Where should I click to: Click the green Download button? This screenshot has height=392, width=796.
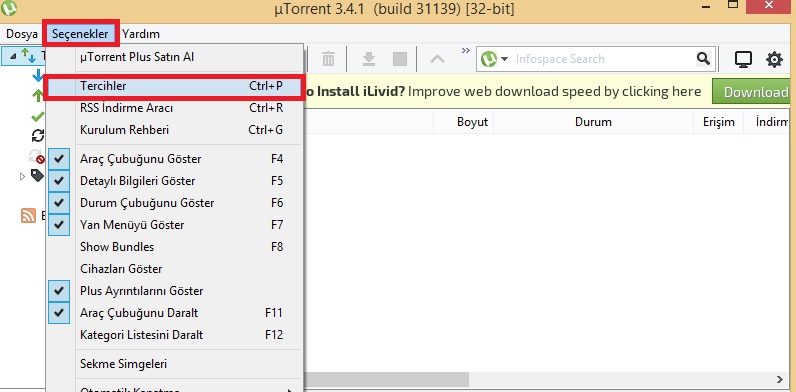[754, 92]
